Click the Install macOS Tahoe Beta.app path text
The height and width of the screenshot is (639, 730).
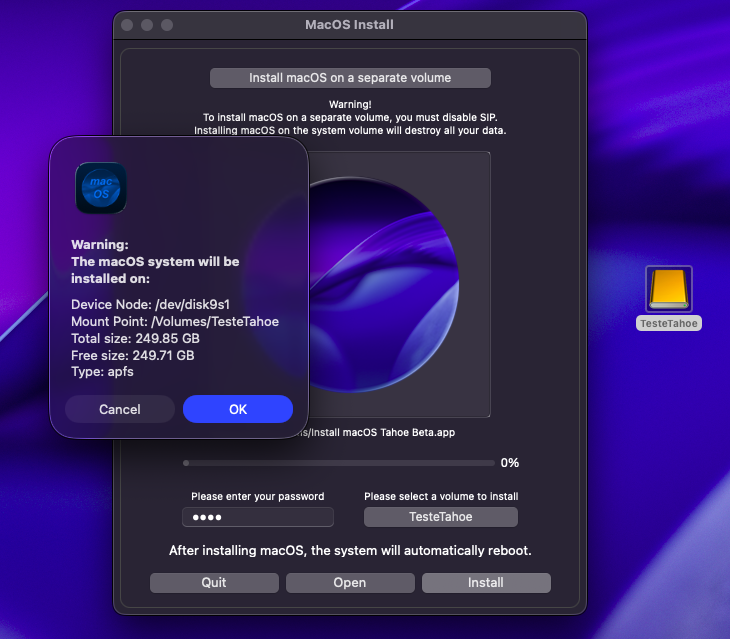pyautogui.click(x=378, y=432)
